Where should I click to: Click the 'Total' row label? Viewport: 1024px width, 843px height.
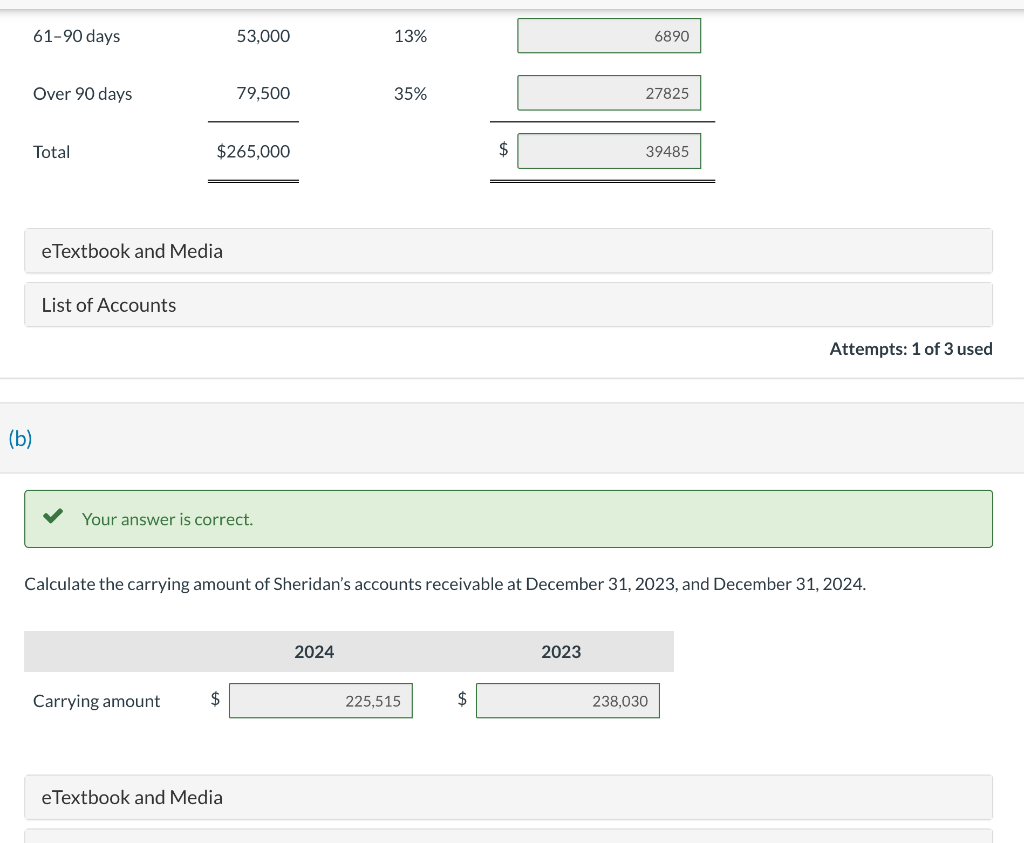(x=52, y=152)
